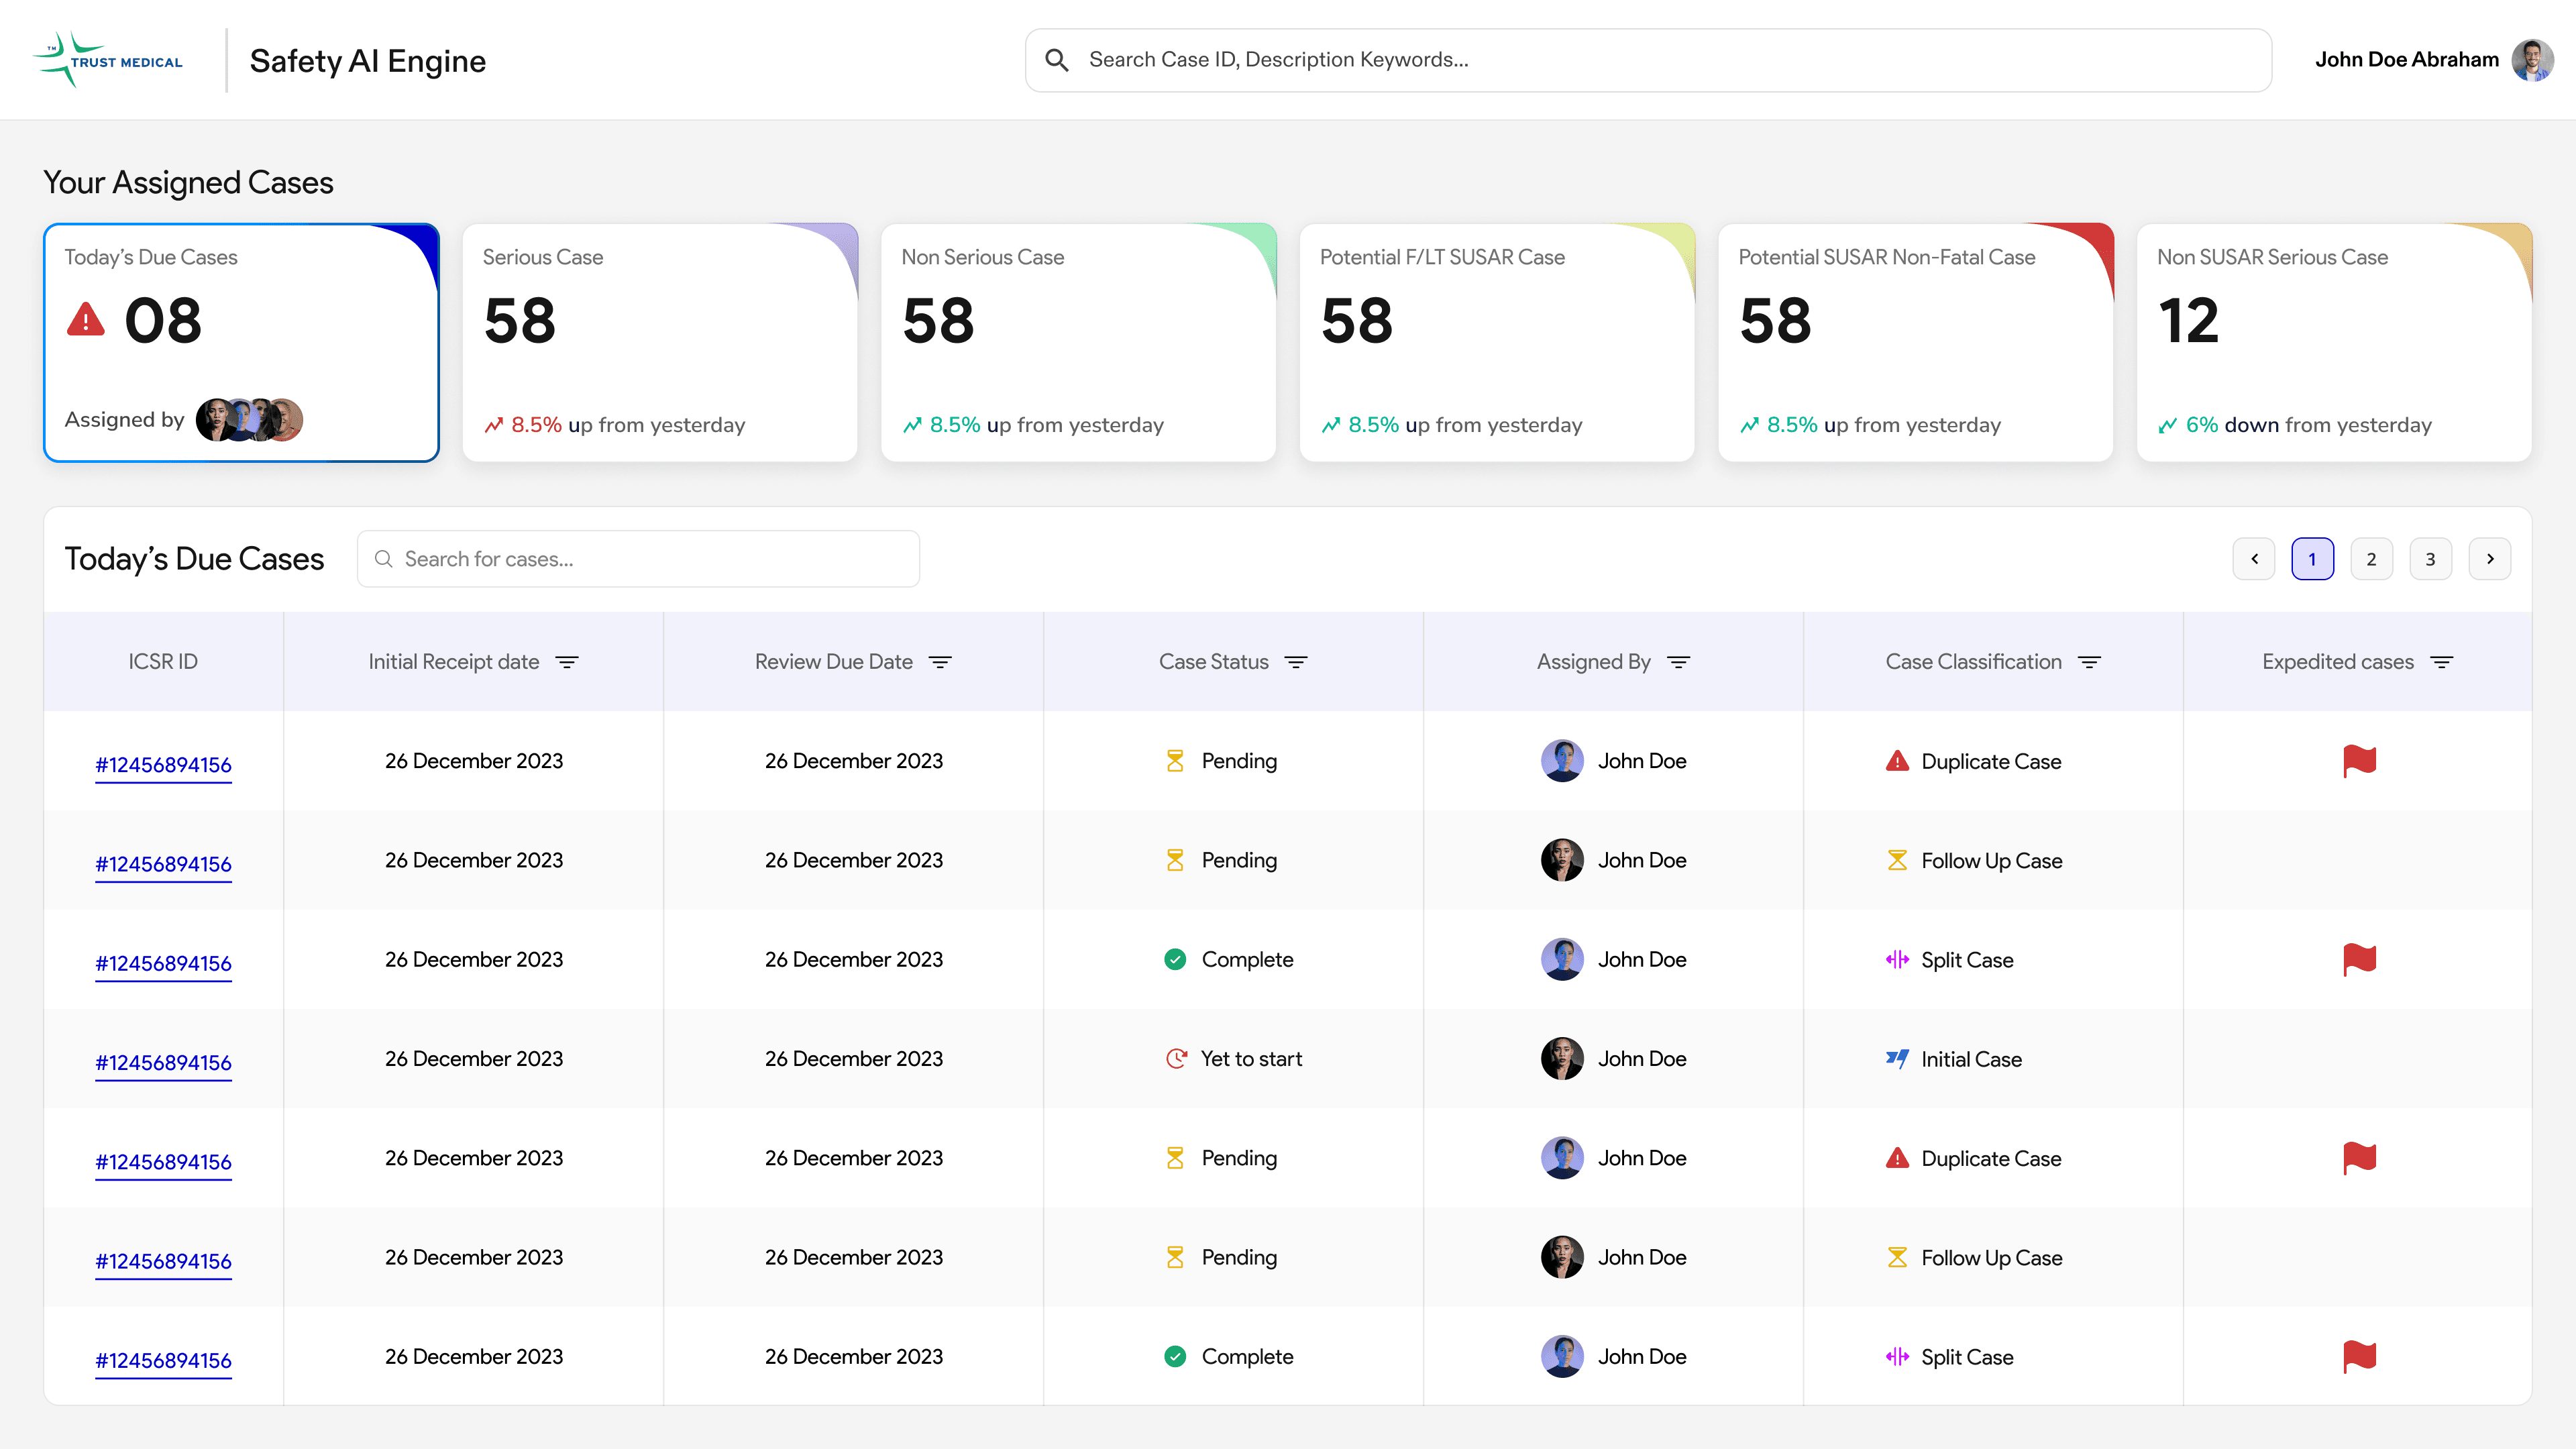Click the expedited red flag in first row

click(2359, 761)
